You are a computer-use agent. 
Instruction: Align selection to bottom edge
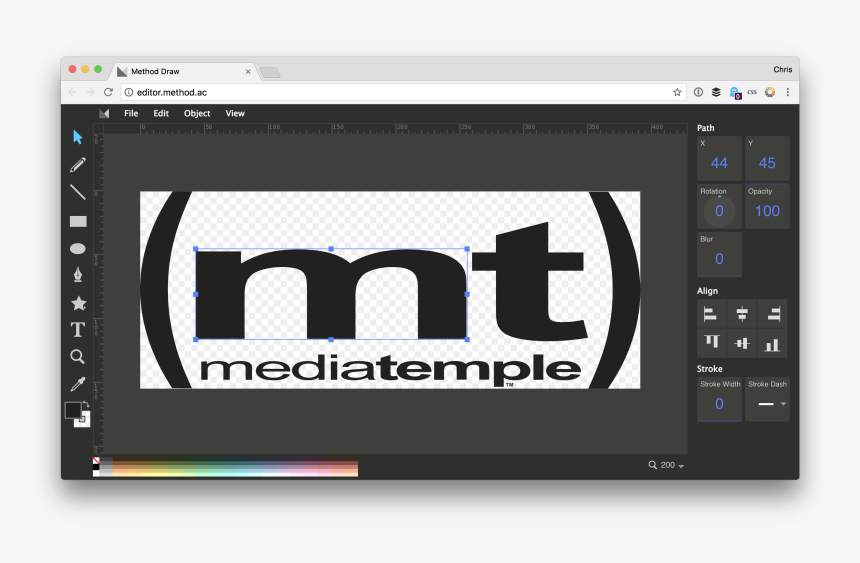tap(772, 344)
